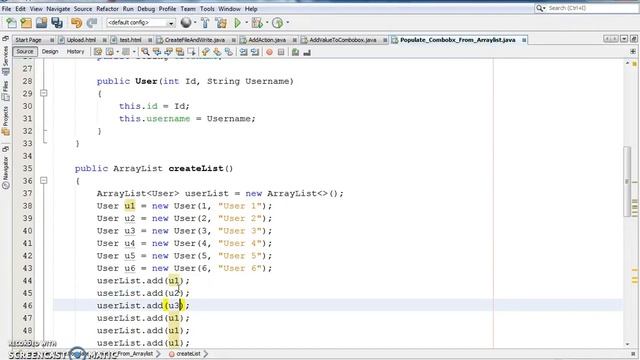Screen dimensions: 640x360
Task: Click the Save All icon
Action: [57, 23]
